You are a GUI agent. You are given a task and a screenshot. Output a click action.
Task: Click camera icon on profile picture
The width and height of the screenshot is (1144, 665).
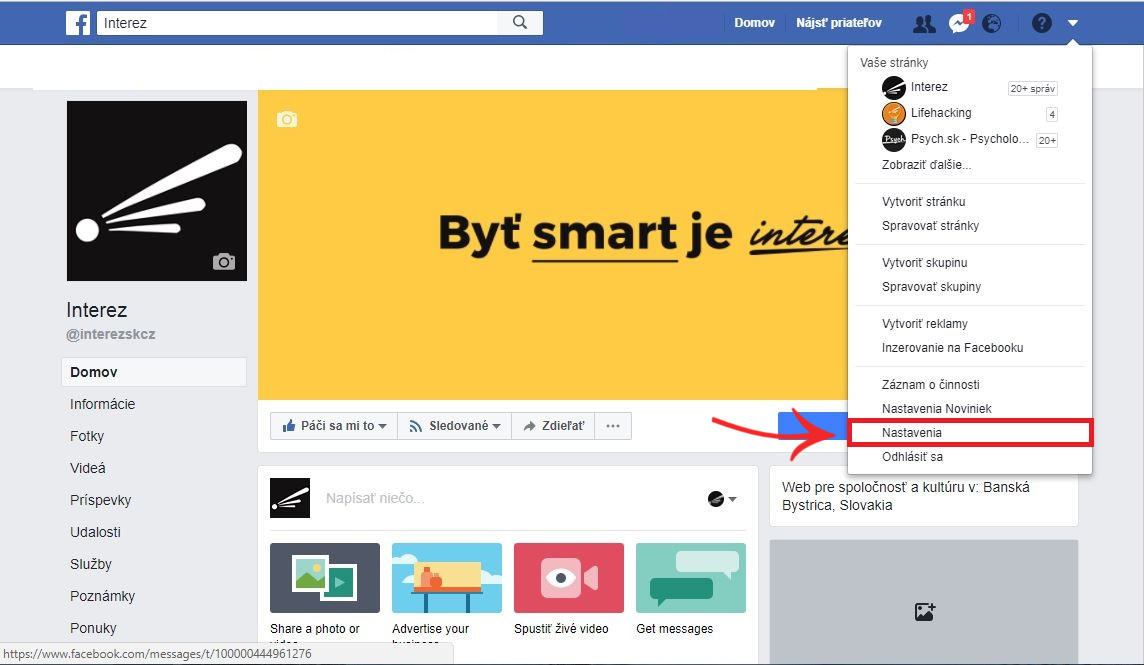tap(224, 261)
